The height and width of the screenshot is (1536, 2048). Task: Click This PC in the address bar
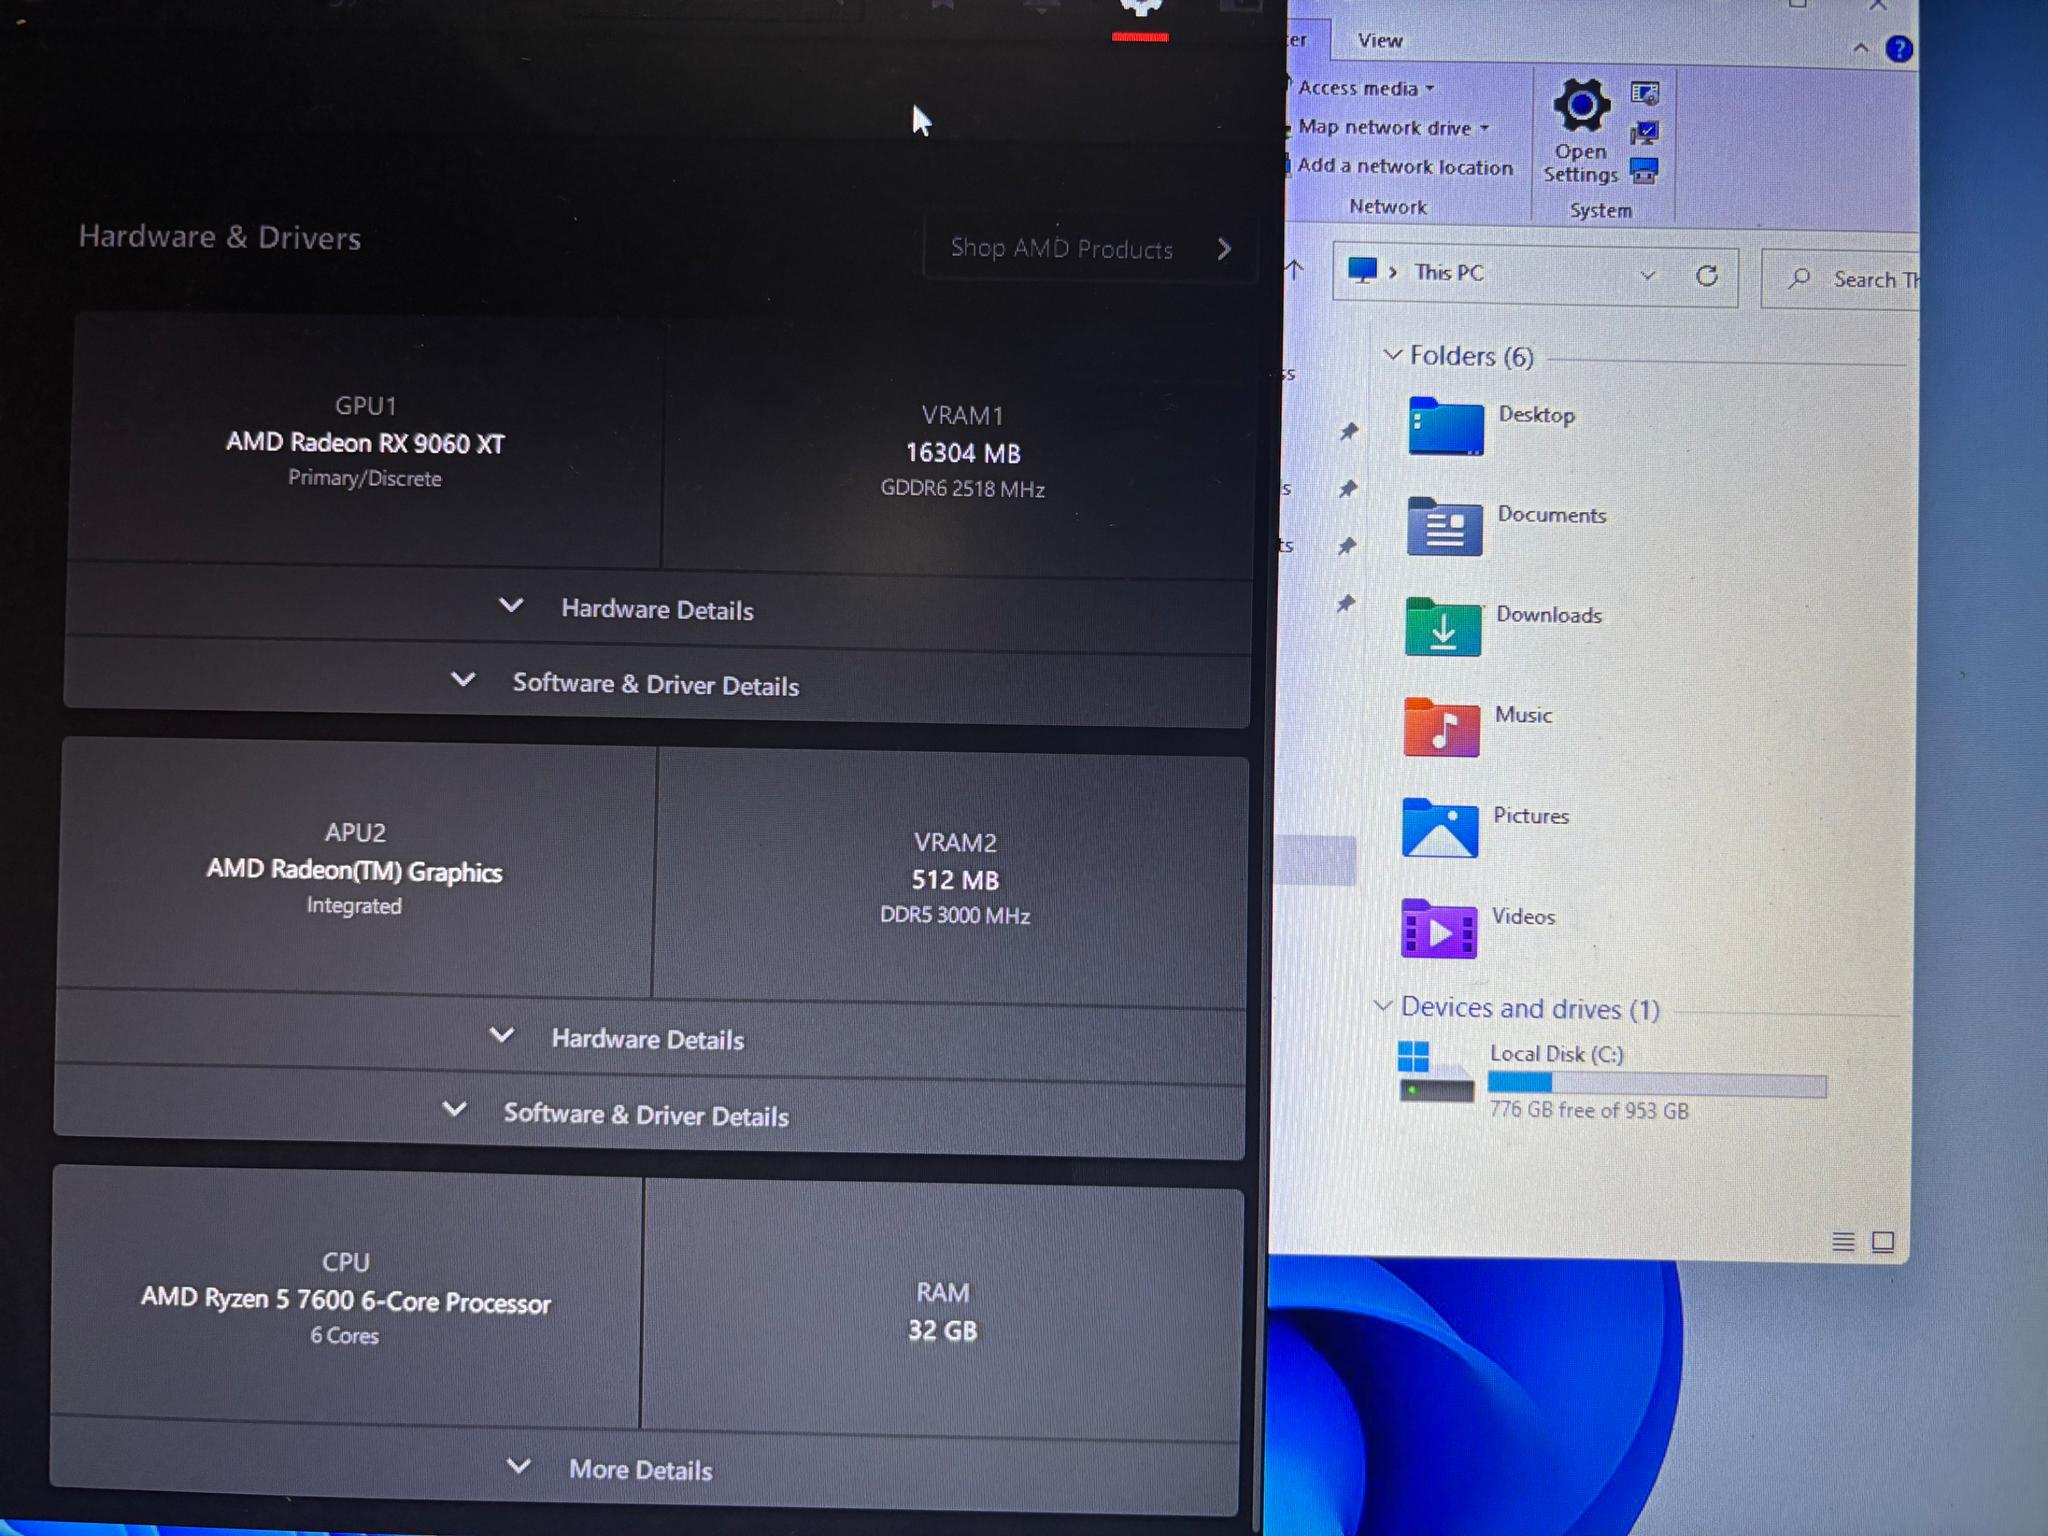click(1448, 272)
